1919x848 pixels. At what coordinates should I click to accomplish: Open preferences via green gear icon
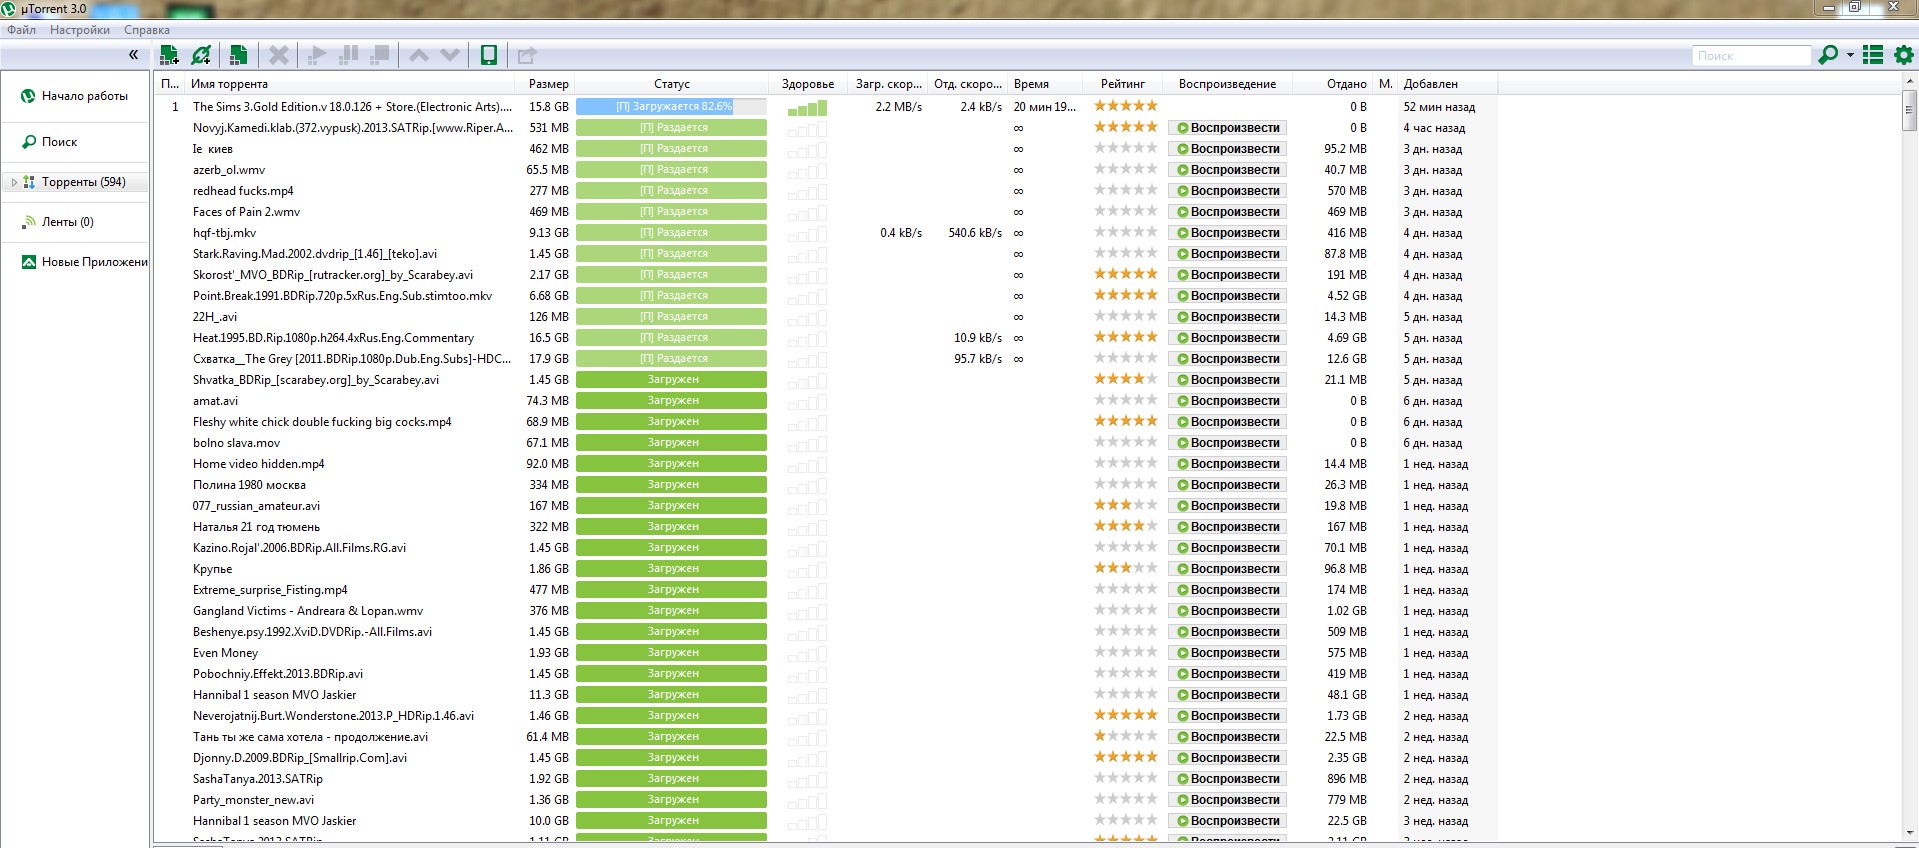(1904, 55)
